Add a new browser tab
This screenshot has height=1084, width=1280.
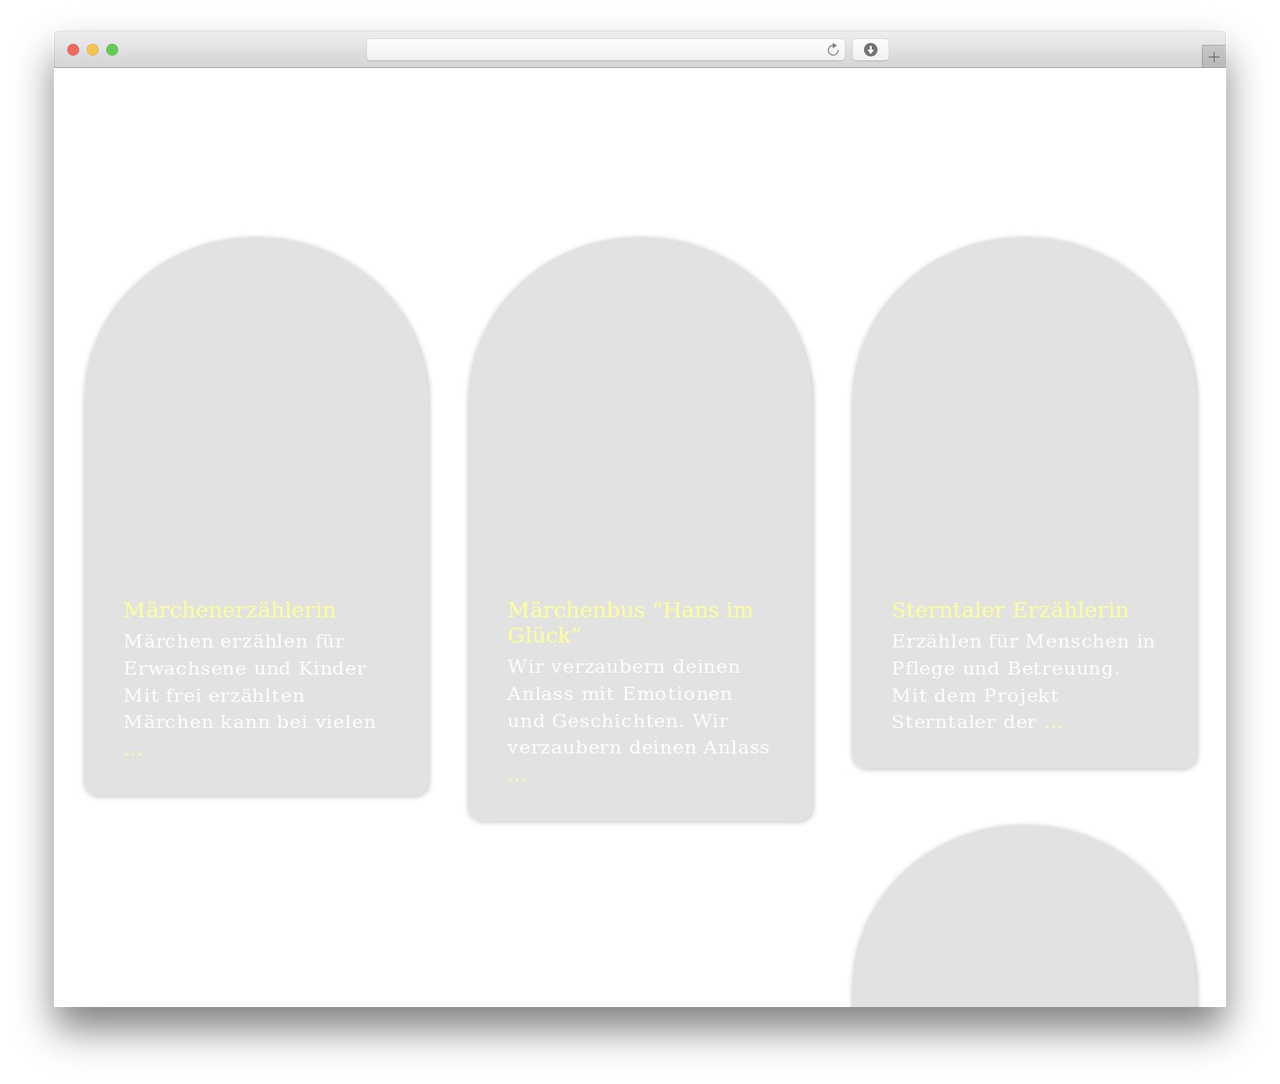coord(1213,57)
